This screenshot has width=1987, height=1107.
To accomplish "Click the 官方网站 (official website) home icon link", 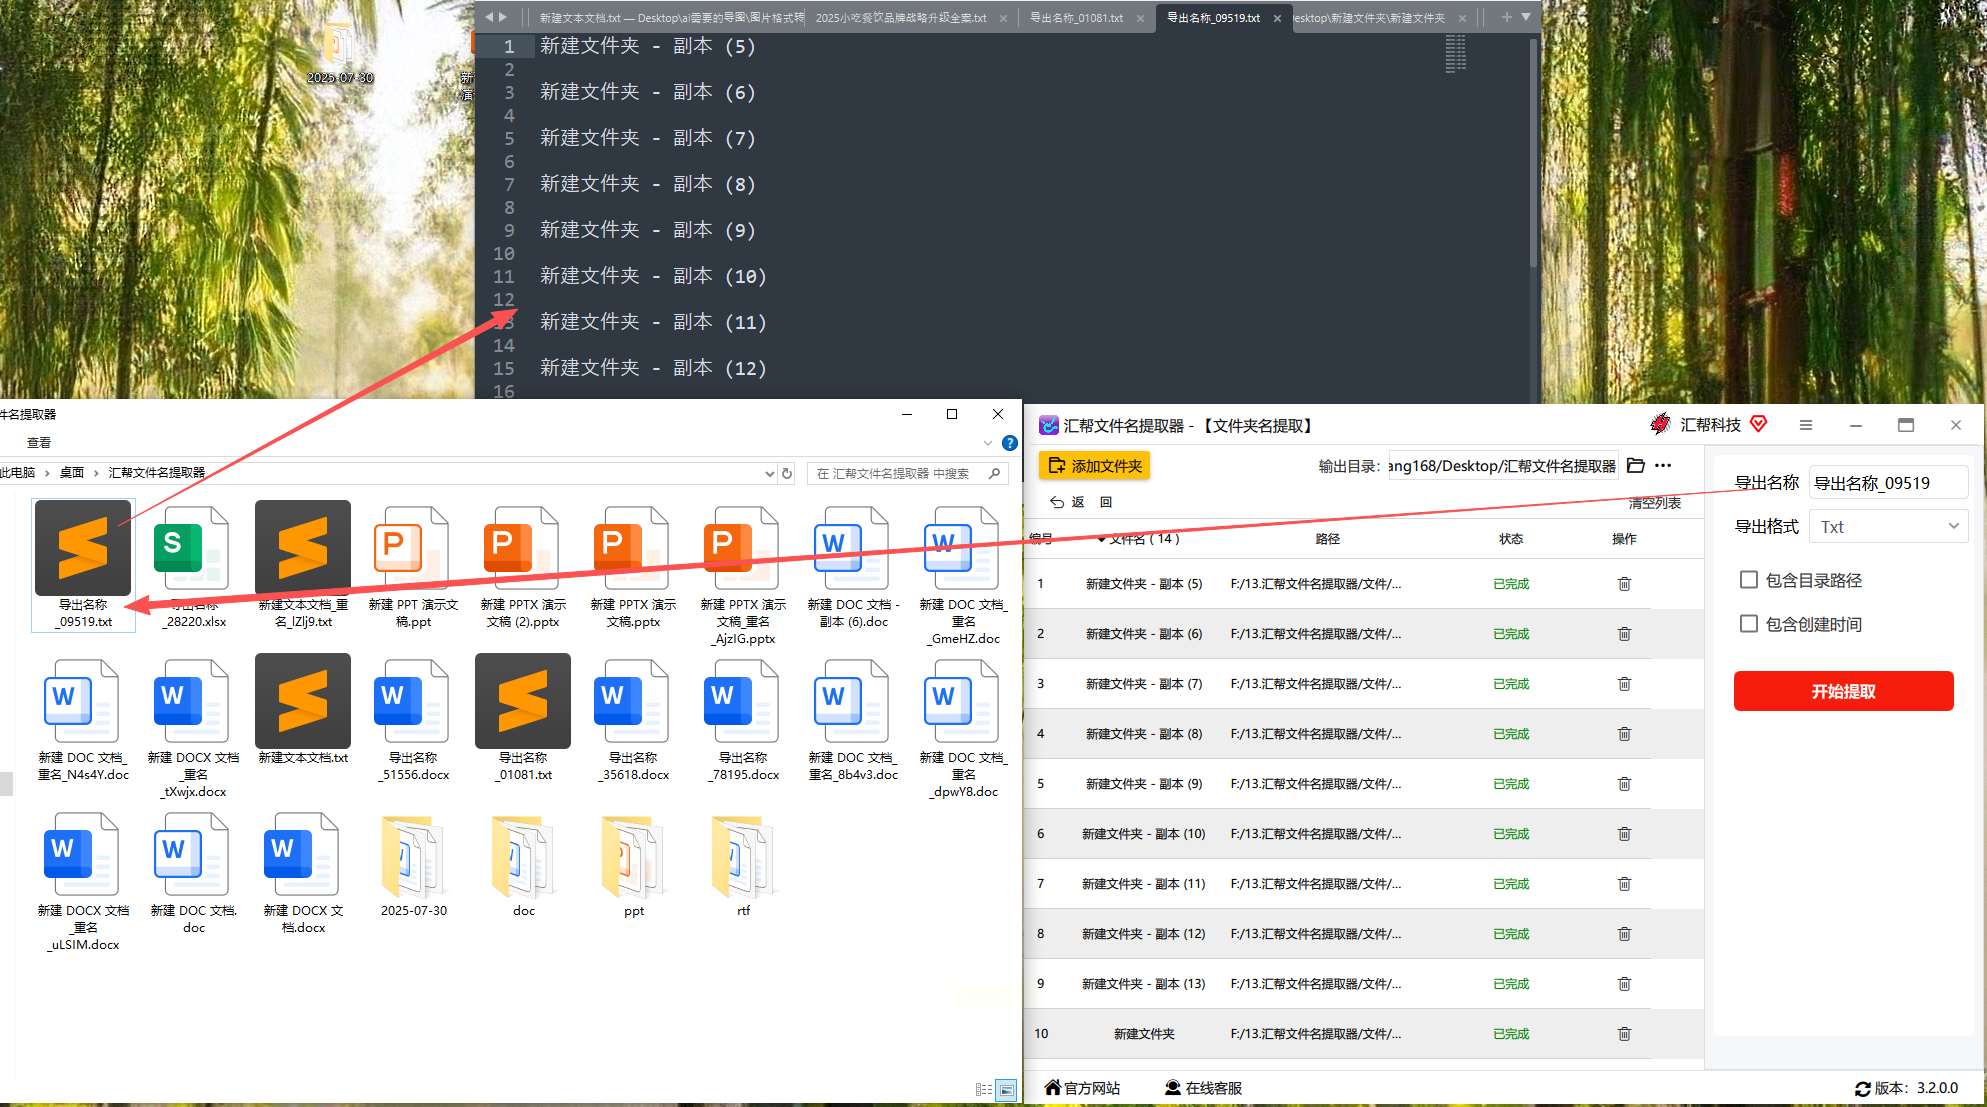I will (x=1082, y=1088).
